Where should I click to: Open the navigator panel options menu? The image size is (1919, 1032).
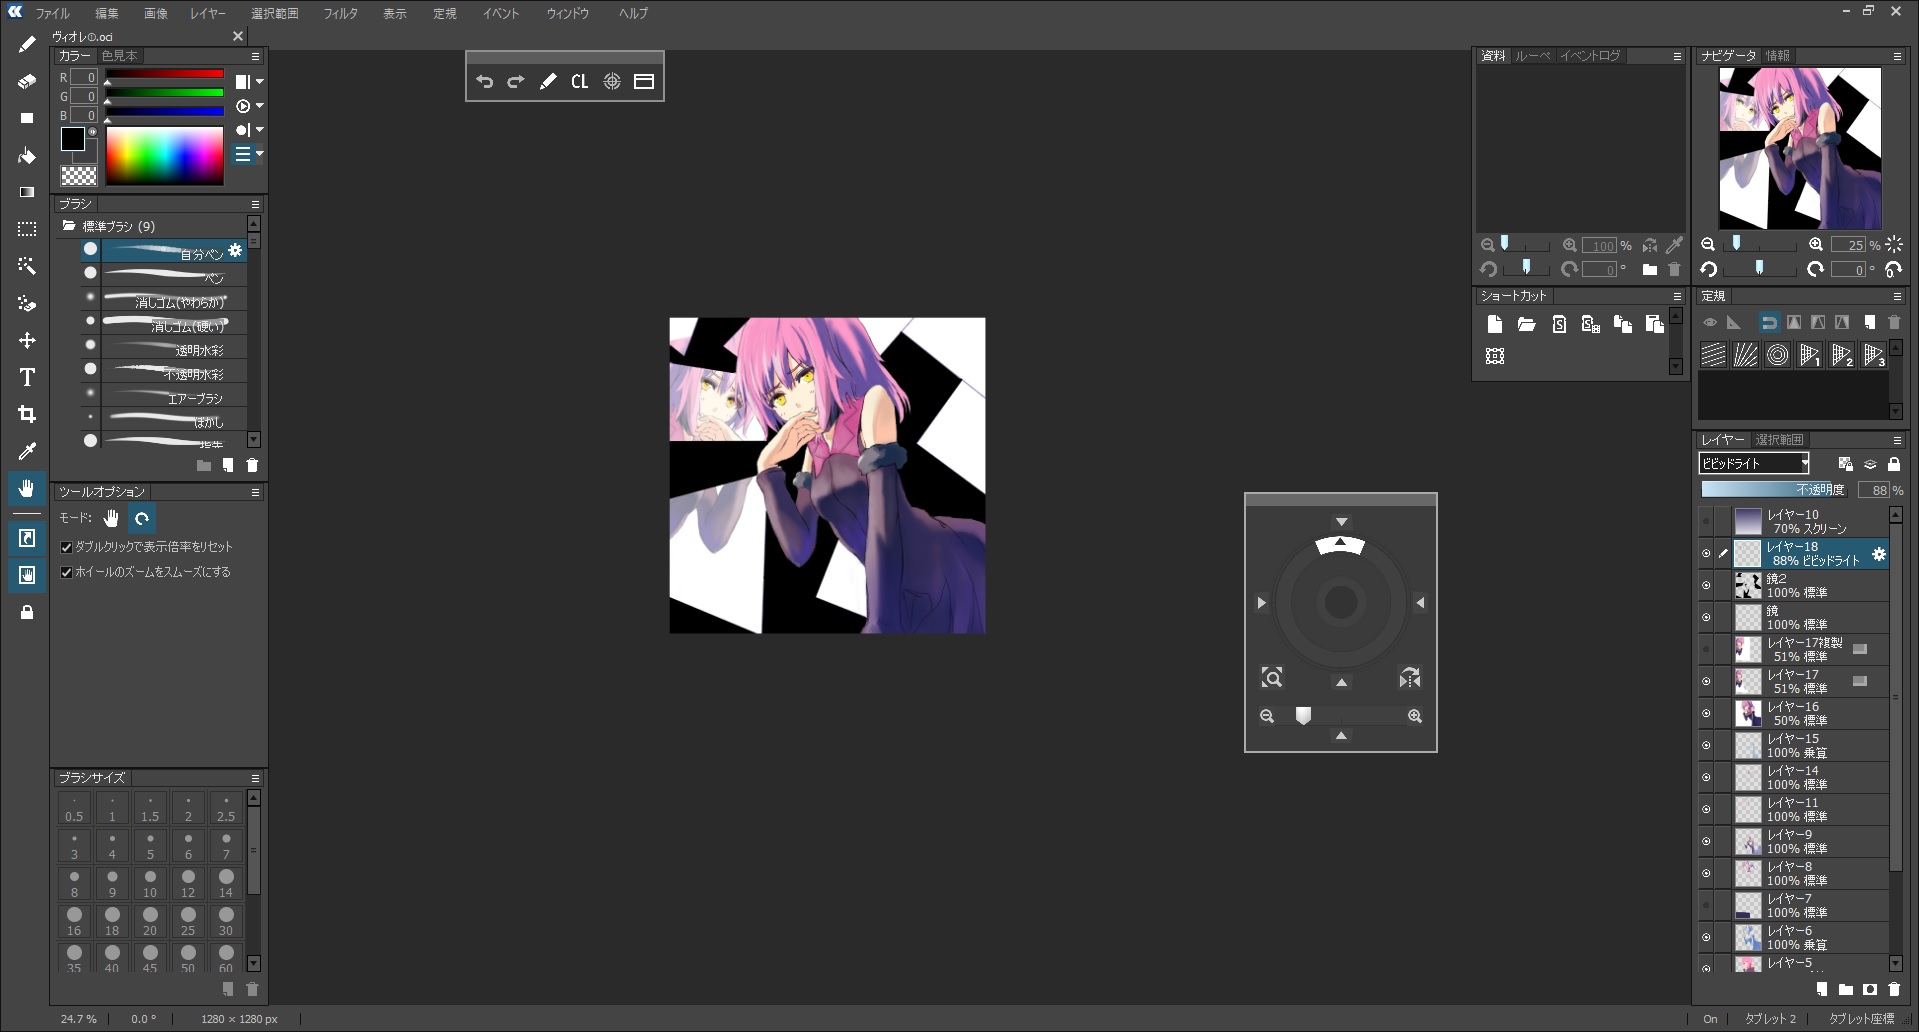click(1897, 56)
